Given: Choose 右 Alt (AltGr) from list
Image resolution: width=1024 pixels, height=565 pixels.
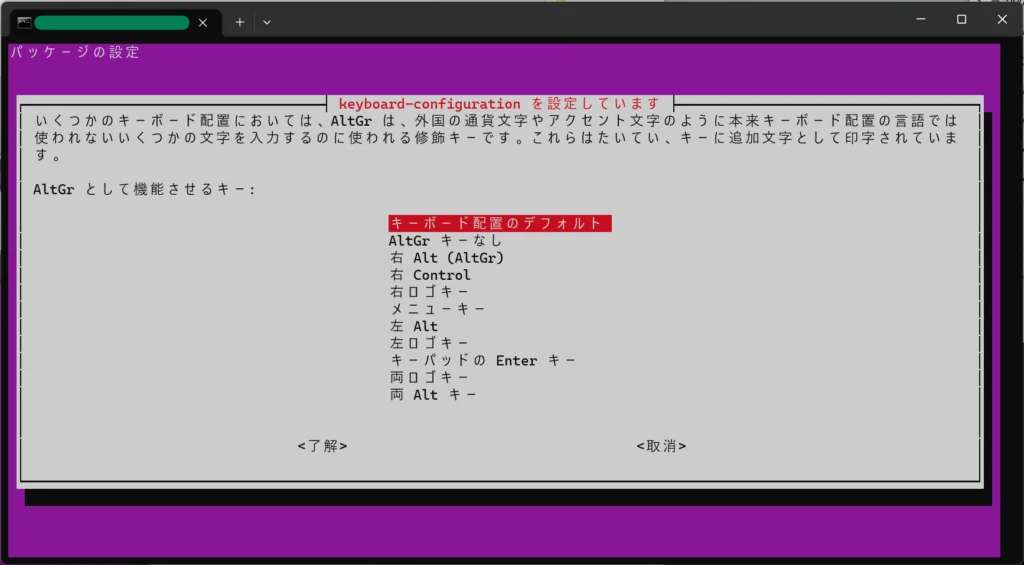Looking at the screenshot, I should pos(447,258).
